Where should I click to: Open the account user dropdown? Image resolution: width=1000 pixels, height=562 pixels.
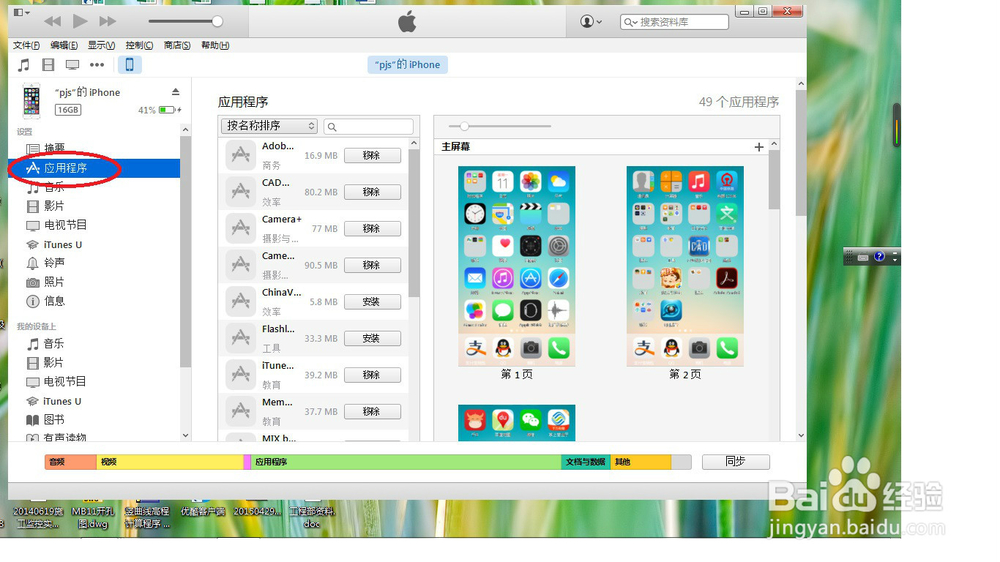pos(591,22)
